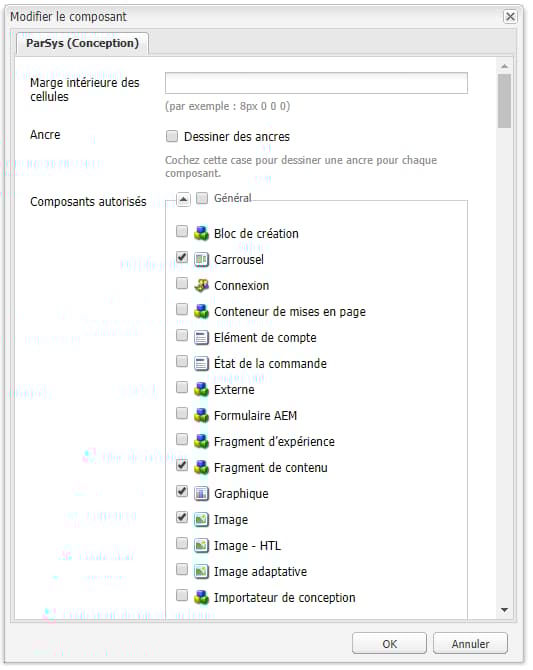Click the Fragment de contenu icon
The width and height of the screenshot is (533, 670).
[x=201, y=468]
